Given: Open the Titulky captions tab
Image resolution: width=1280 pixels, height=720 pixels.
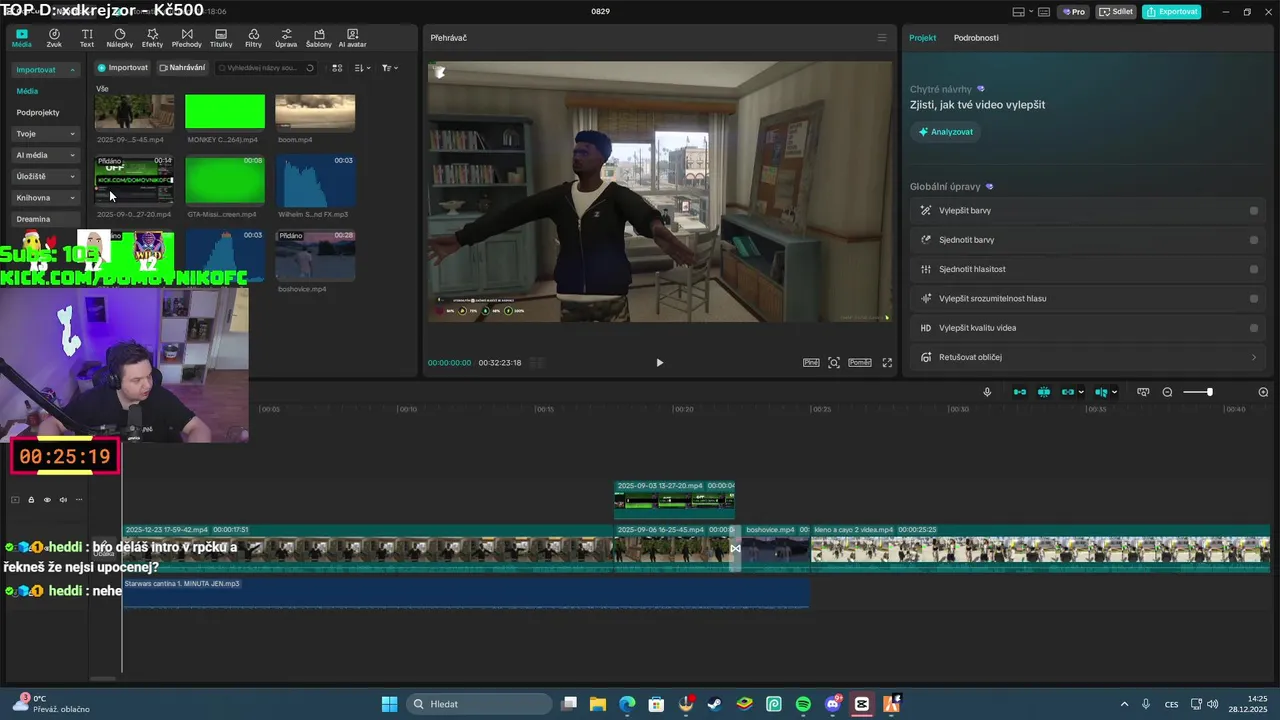Looking at the screenshot, I should (221, 38).
